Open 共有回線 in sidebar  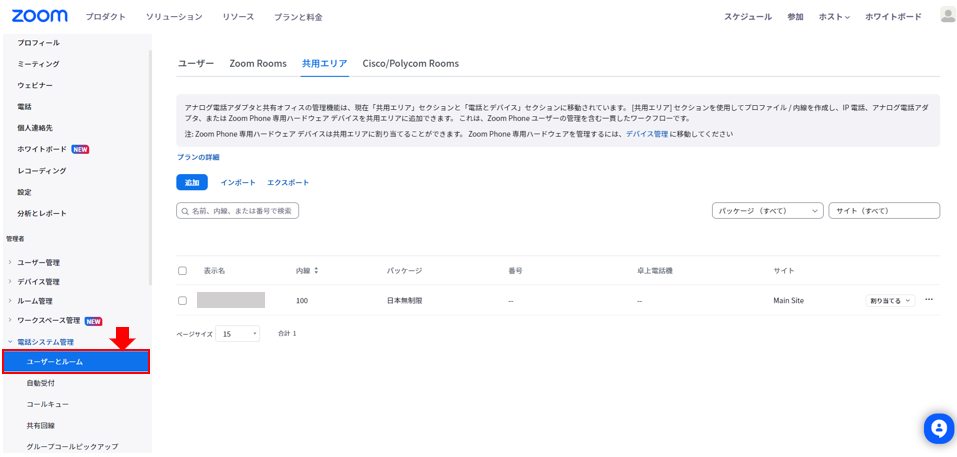point(42,425)
